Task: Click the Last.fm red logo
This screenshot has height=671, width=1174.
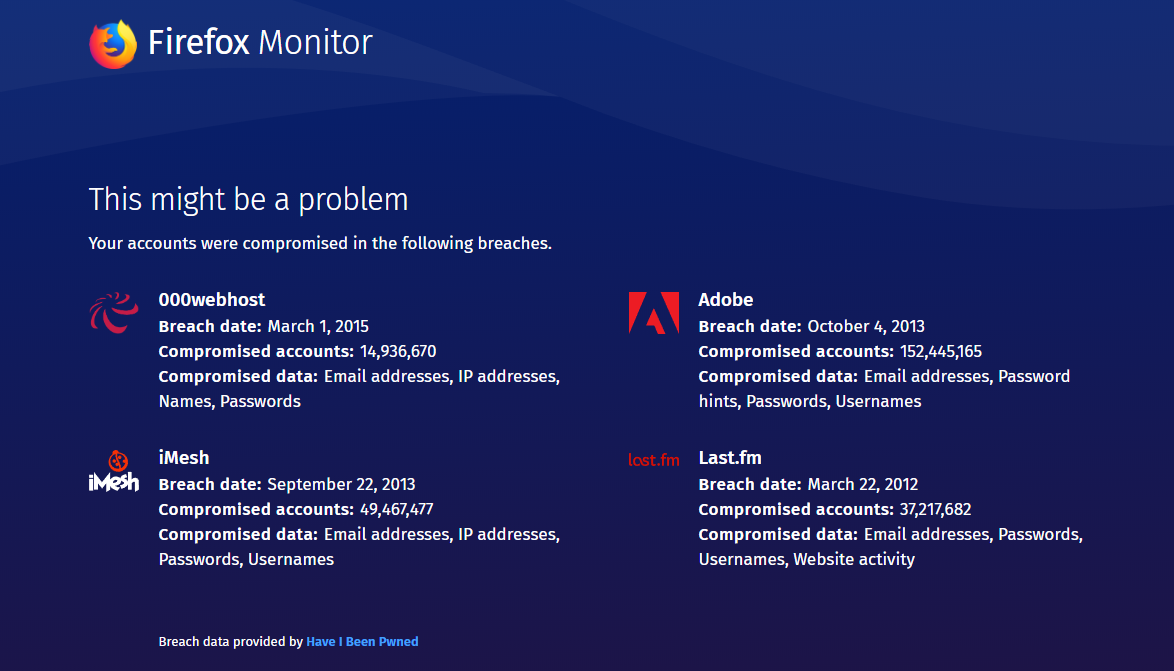Action: coord(653,460)
